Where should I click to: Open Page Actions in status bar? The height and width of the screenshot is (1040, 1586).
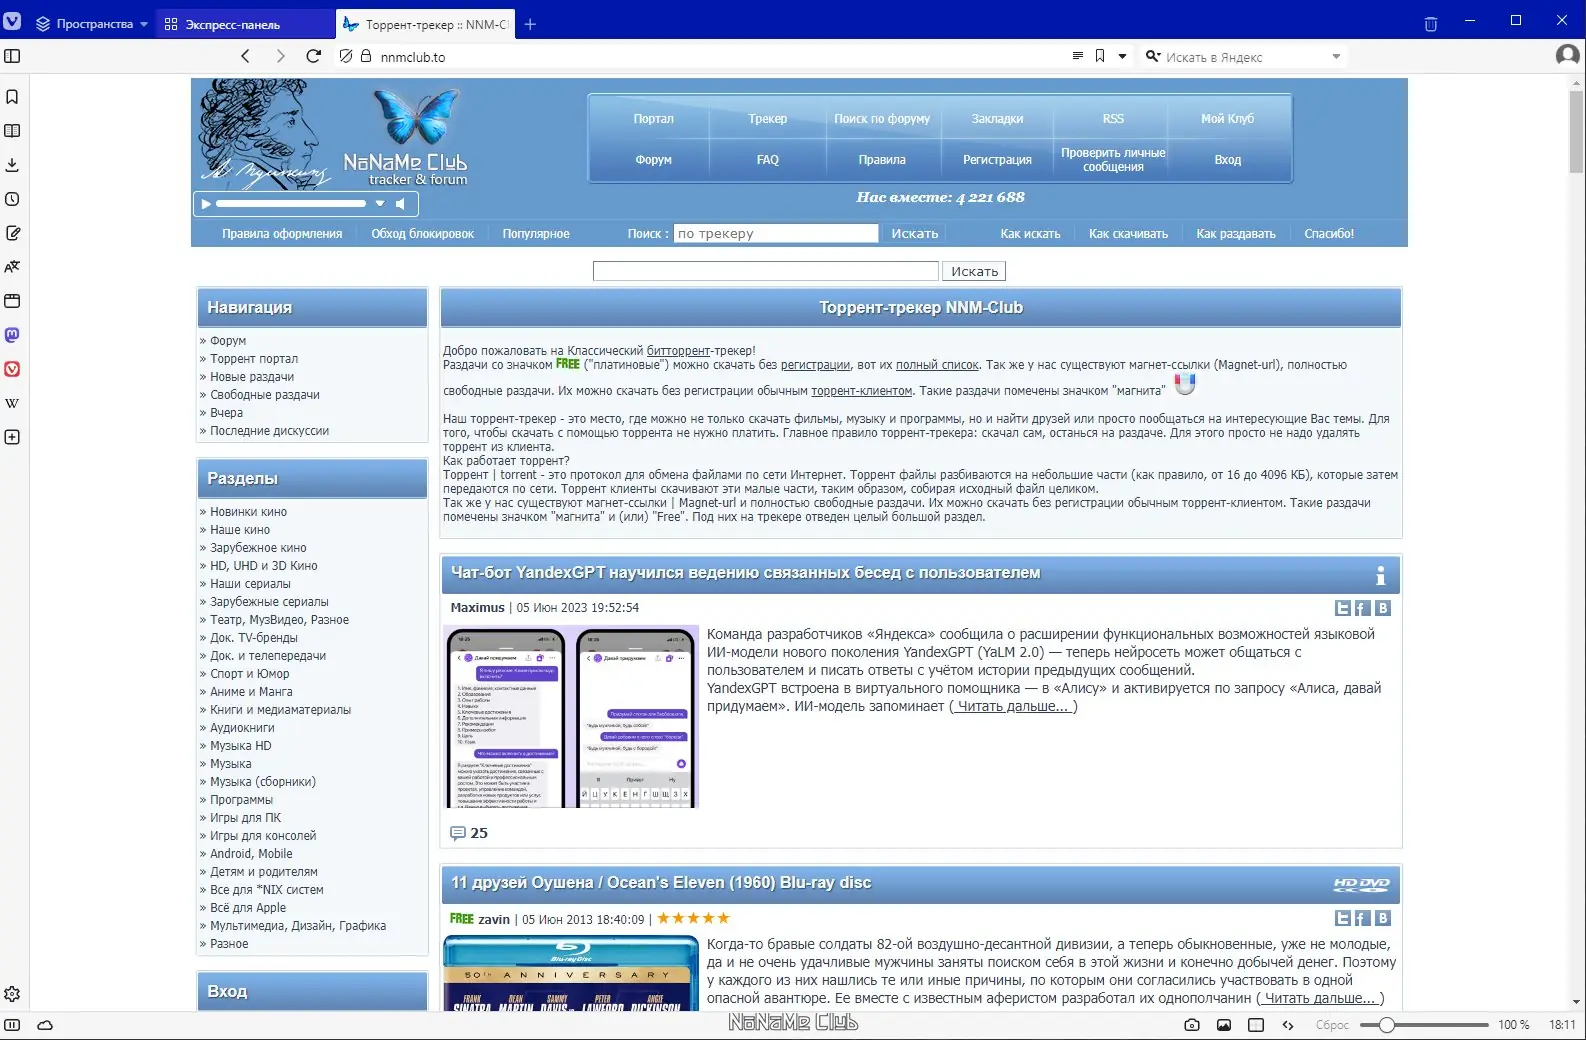(x=1288, y=1025)
